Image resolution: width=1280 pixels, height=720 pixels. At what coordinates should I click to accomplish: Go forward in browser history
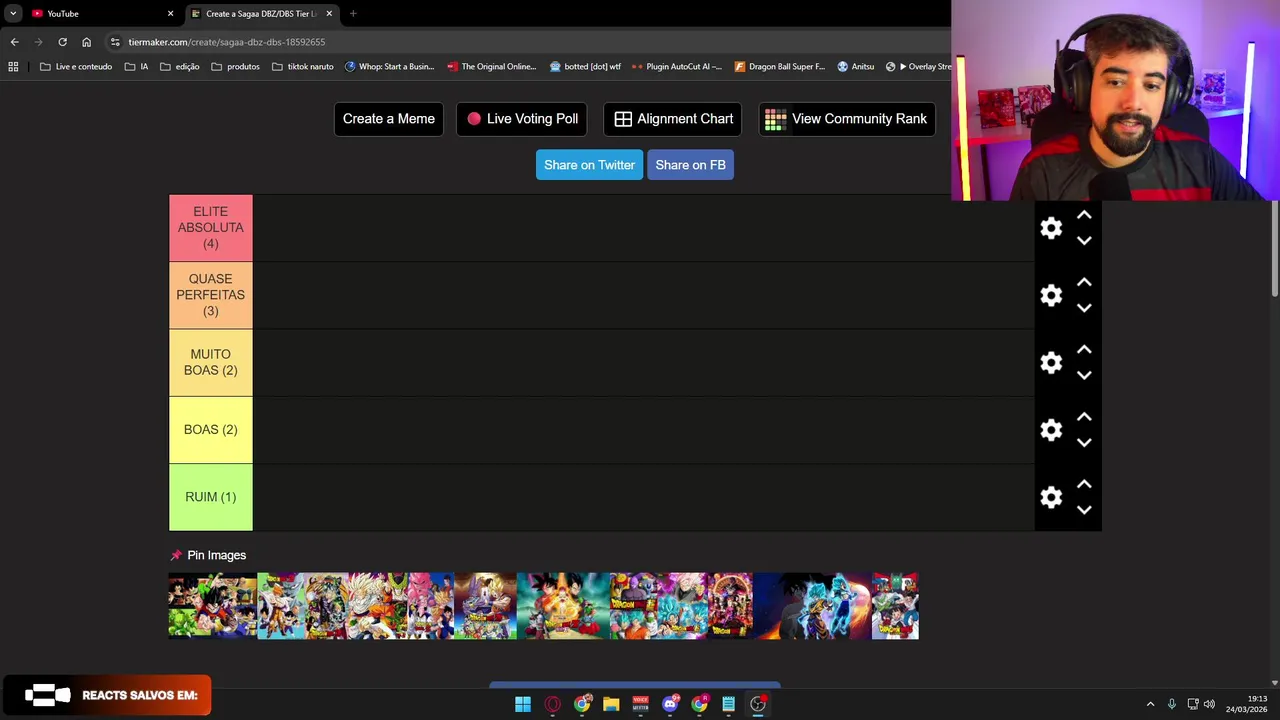pos(38,42)
